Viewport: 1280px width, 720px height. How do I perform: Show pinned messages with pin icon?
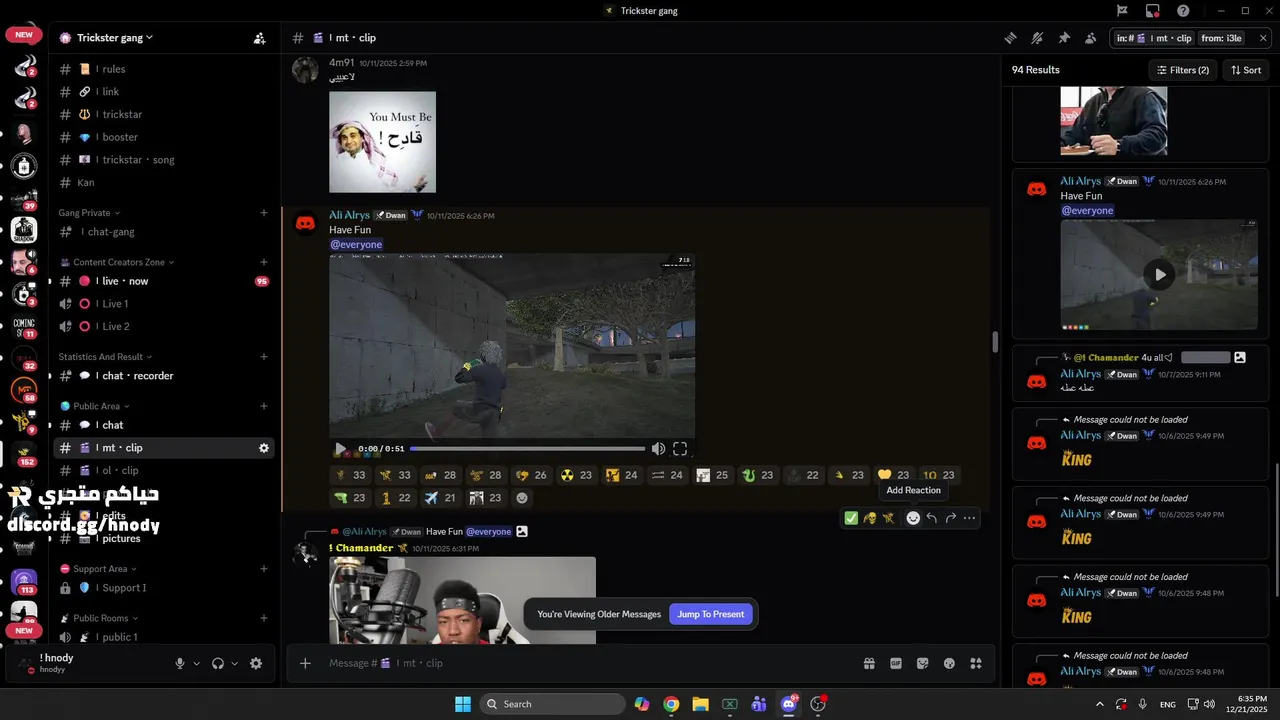pyautogui.click(x=1064, y=38)
